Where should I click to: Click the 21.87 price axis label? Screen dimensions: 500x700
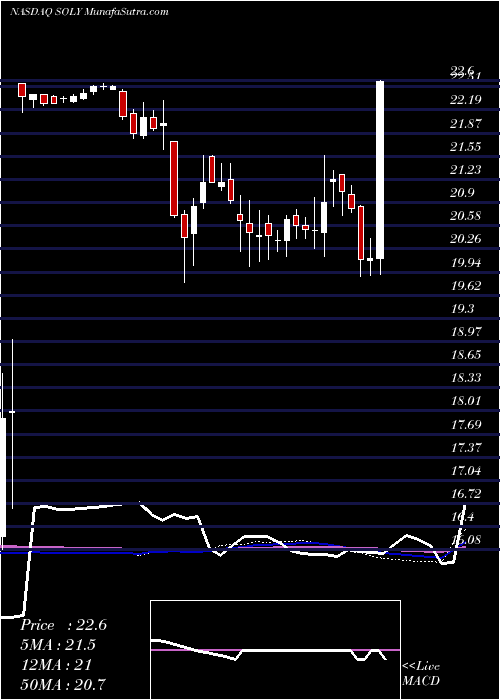[x=466, y=123]
